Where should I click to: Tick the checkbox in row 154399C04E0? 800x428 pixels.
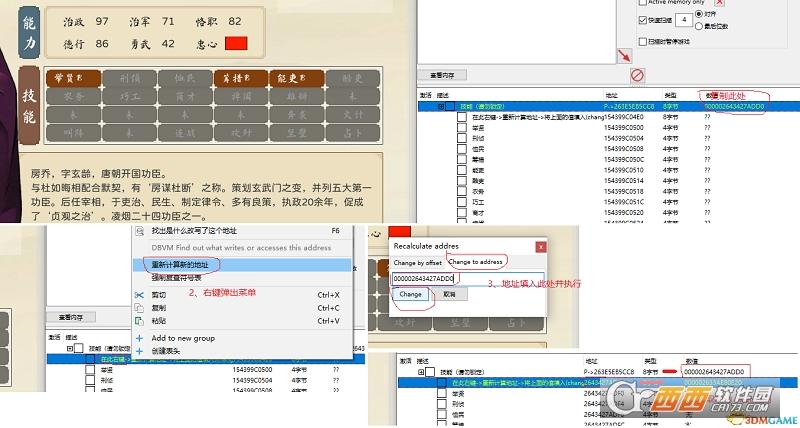pos(462,117)
